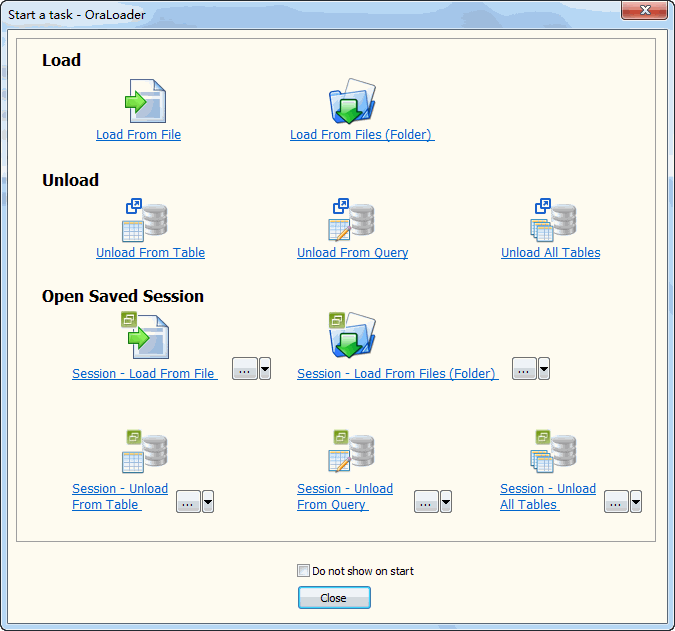This screenshot has width=675, height=631.
Task: Click the Unload All Tables icon
Action: click(553, 220)
